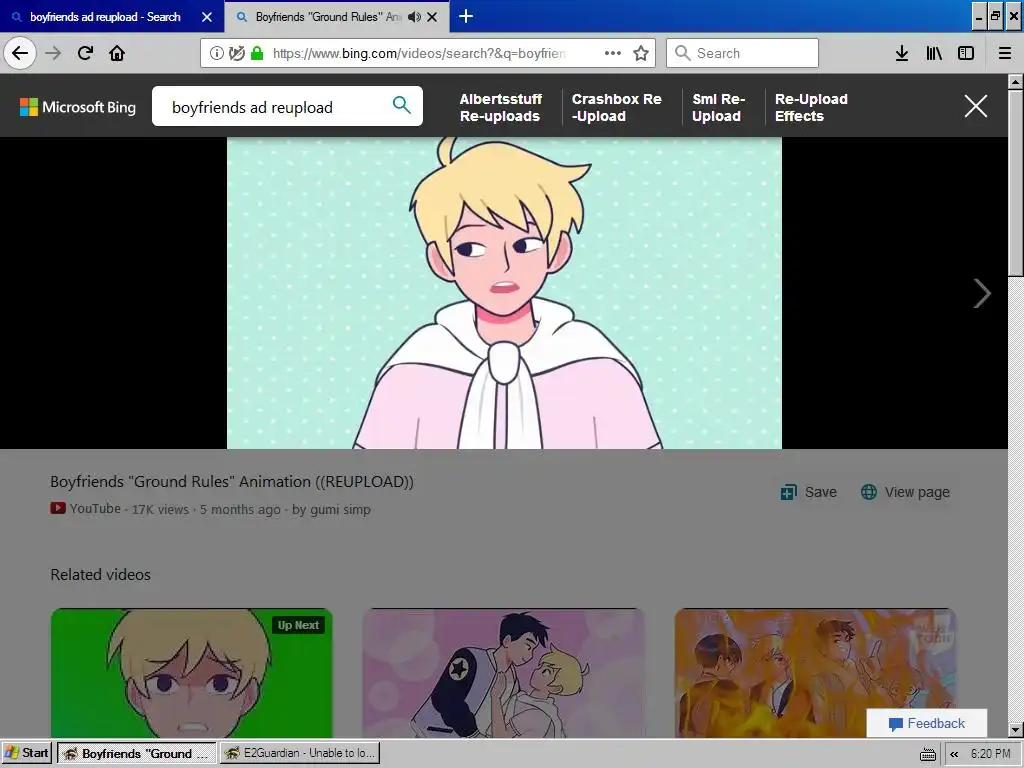Viewport: 1024px width, 768px height.
Task: Click the 6:20 PM clock
Action: [991, 754]
